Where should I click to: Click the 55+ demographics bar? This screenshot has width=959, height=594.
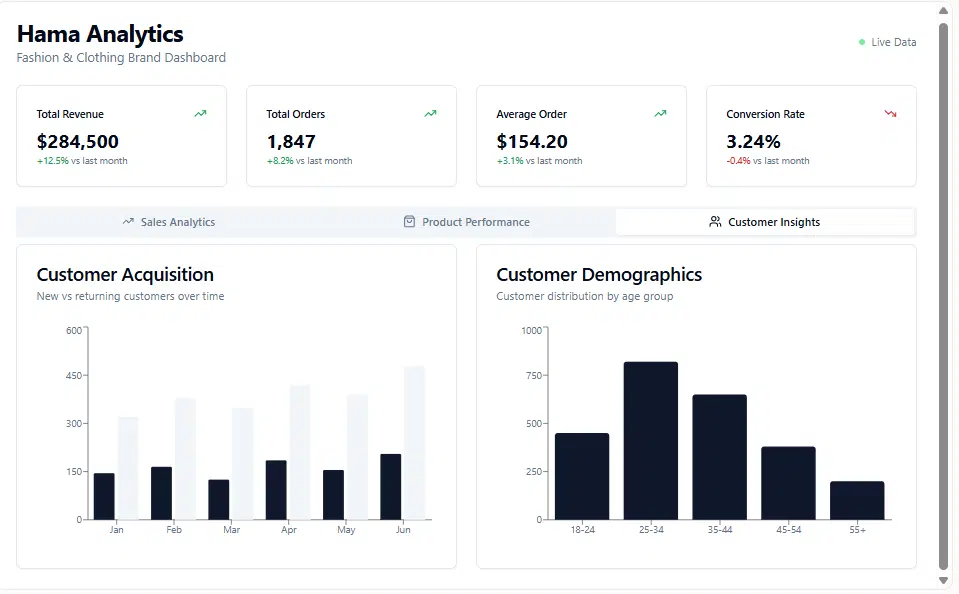(x=857, y=500)
